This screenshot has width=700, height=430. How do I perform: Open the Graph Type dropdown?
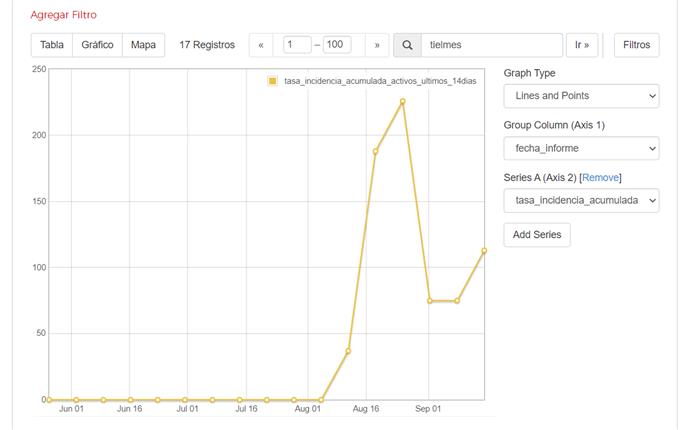581,96
